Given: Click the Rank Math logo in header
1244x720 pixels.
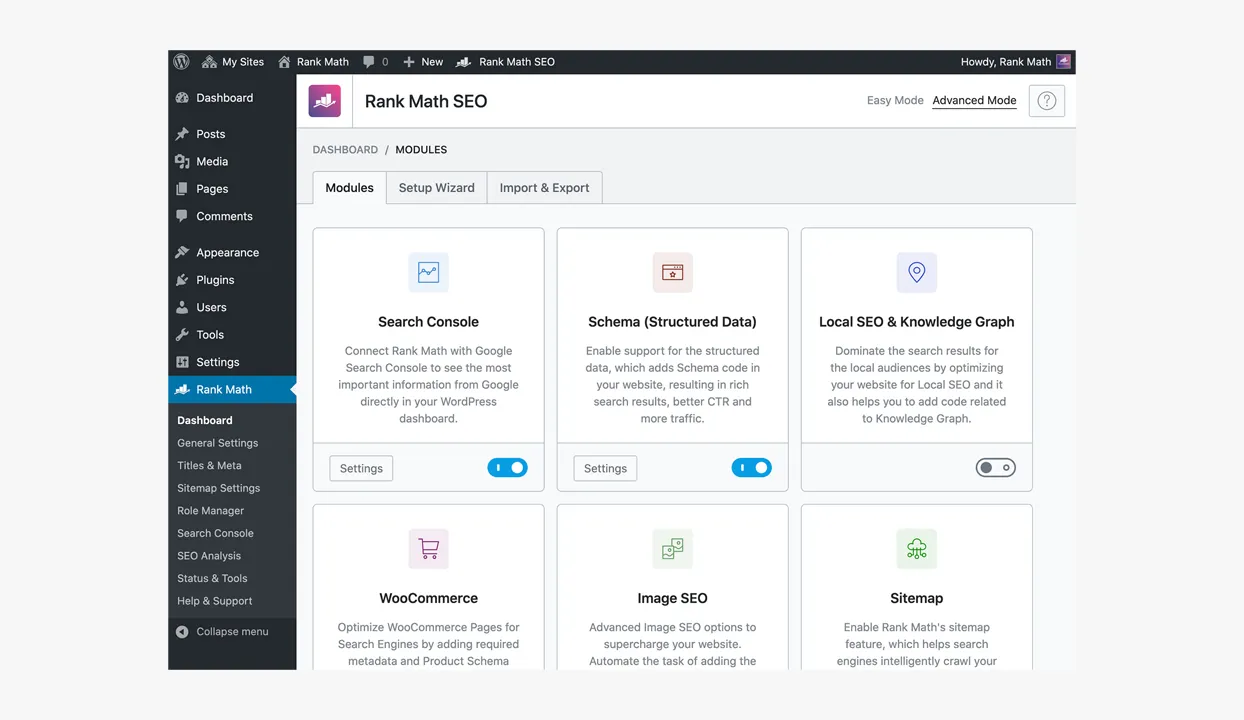Looking at the screenshot, I should click(325, 101).
